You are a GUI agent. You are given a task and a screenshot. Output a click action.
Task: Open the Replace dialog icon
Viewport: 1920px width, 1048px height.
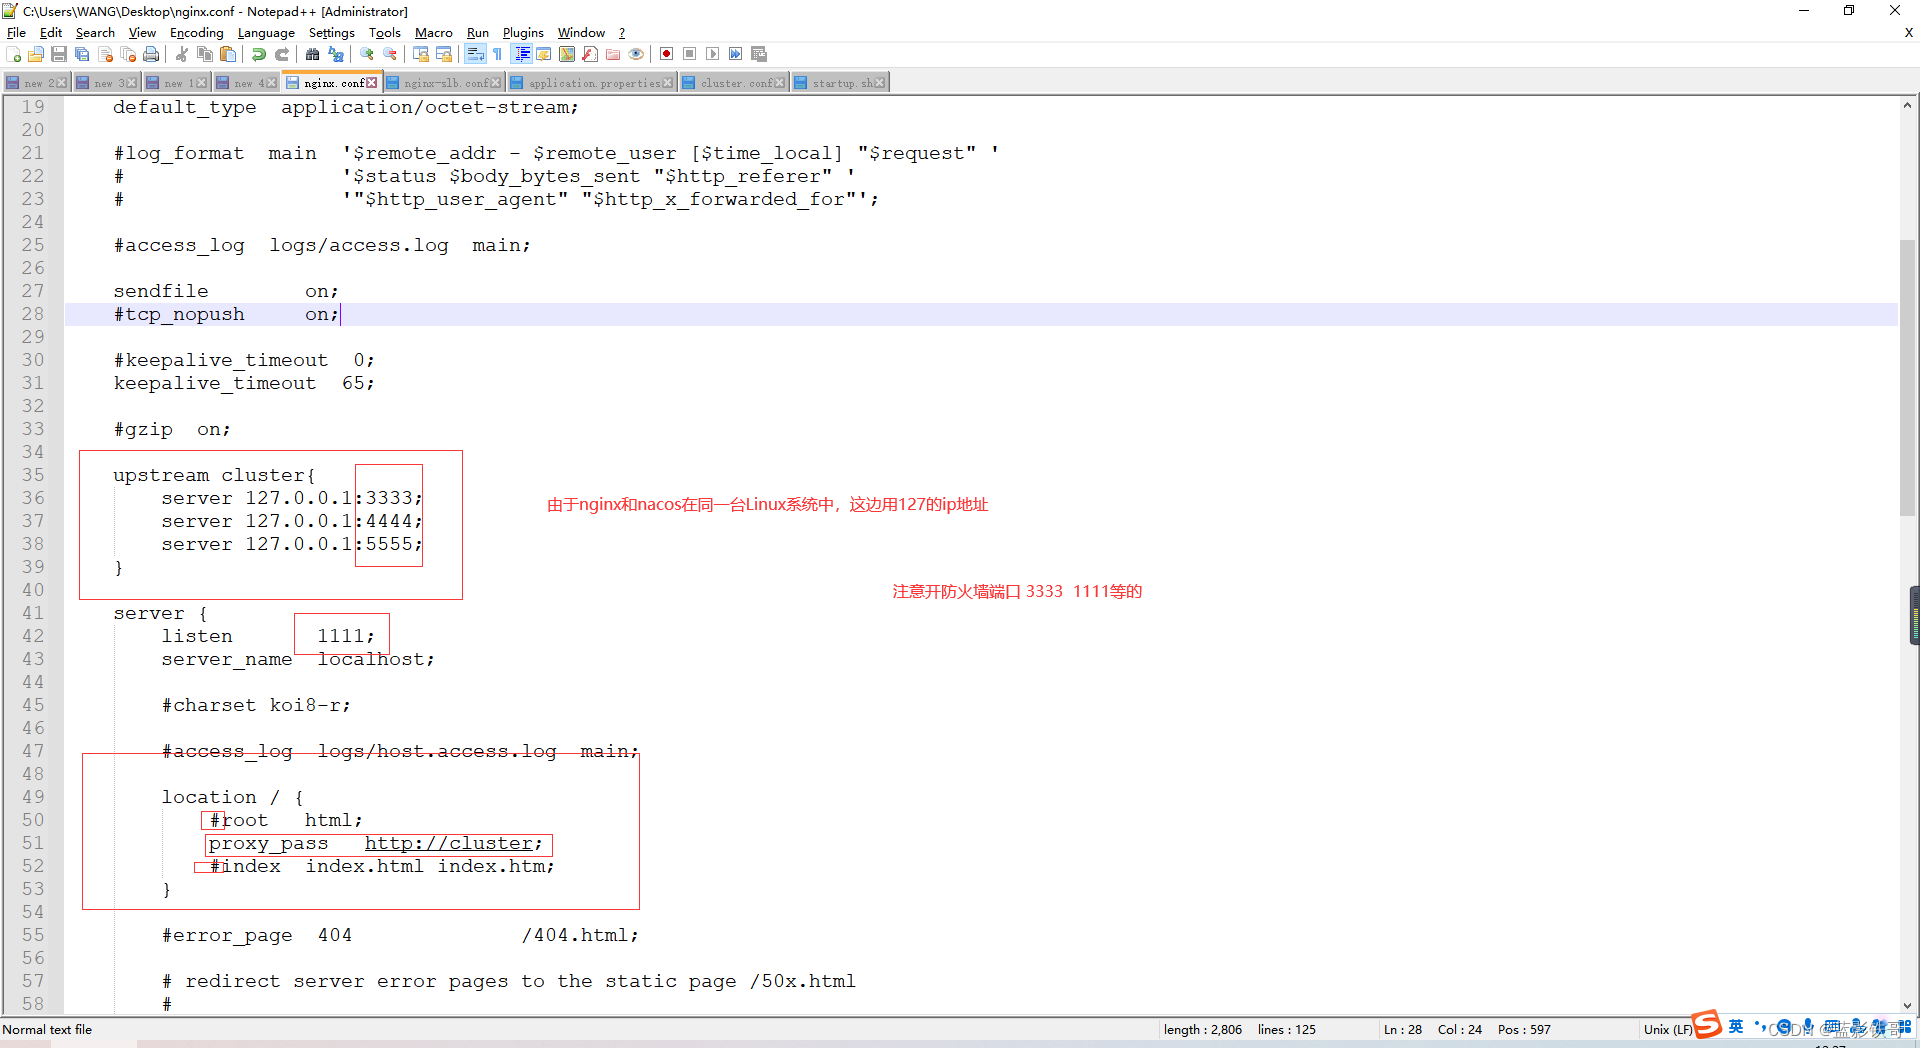tap(336, 54)
